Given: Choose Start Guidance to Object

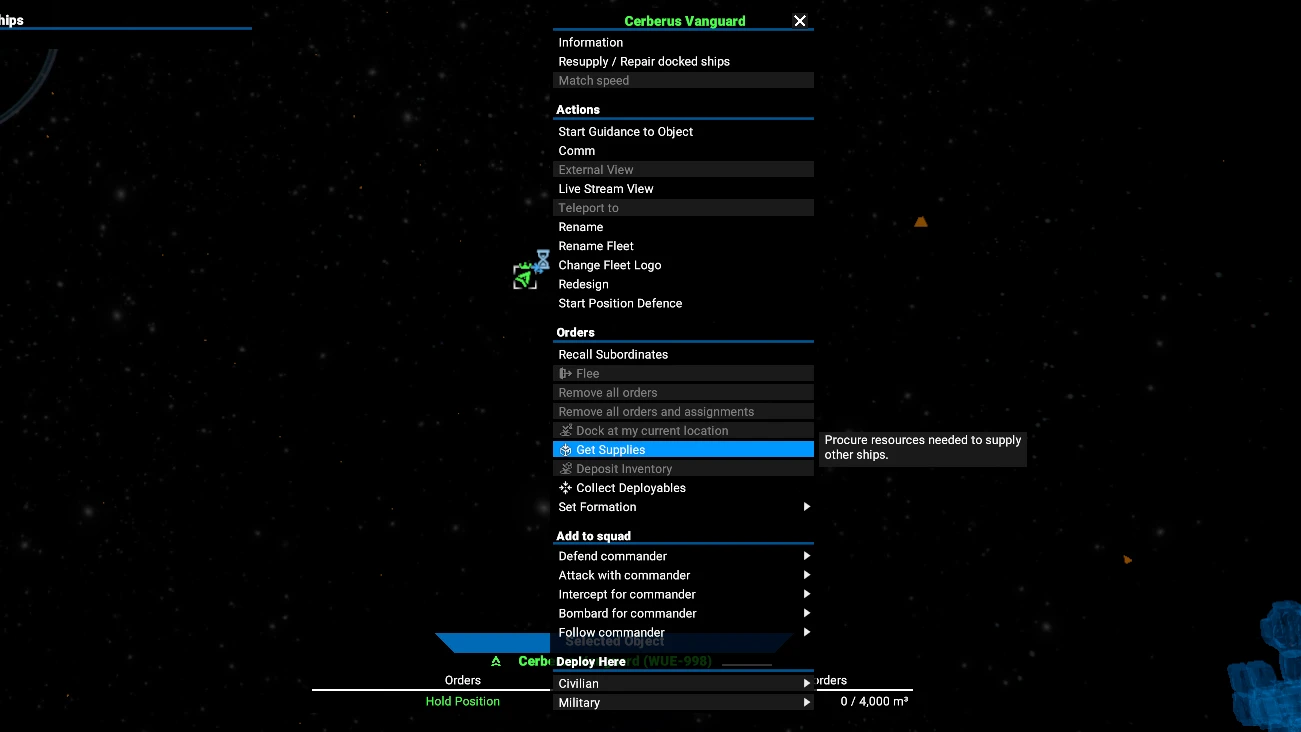Looking at the screenshot, I should click(x=683, y=131).
